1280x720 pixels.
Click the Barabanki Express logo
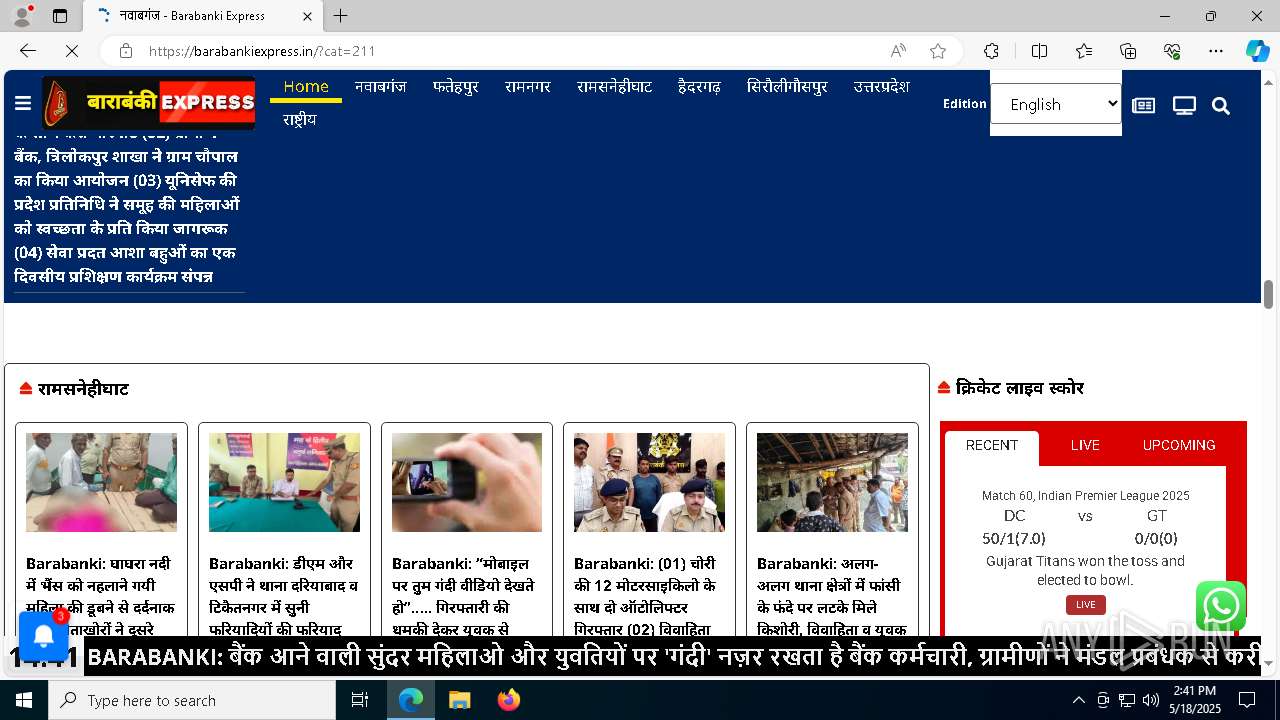149,103
